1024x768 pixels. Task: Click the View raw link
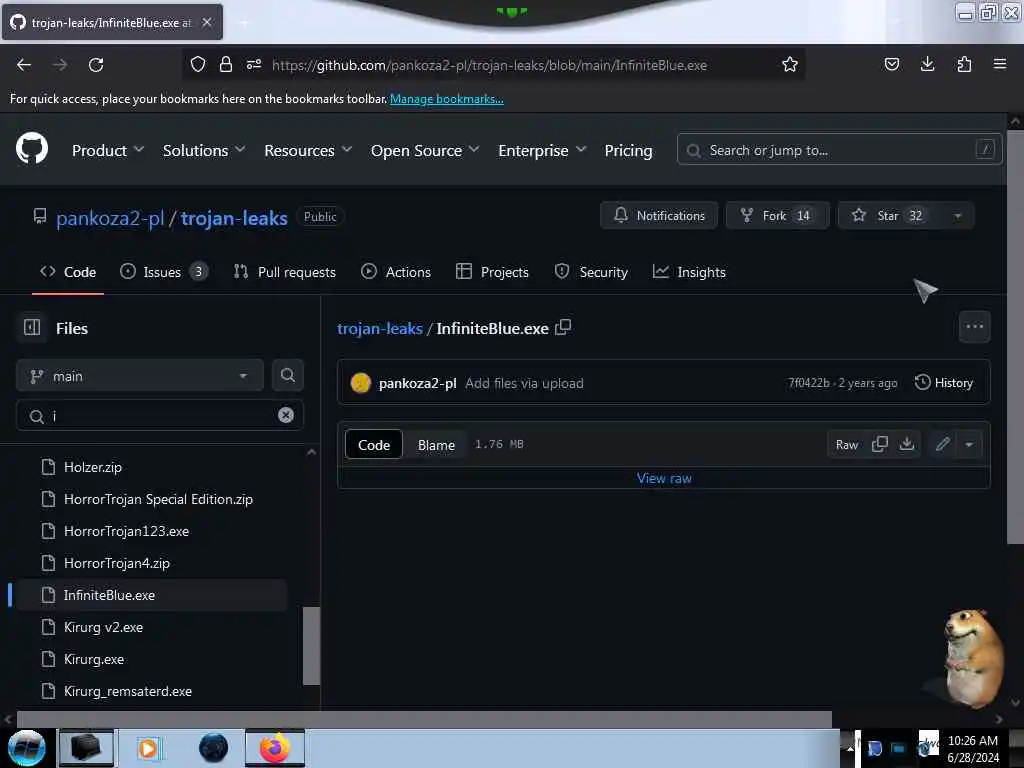click(664, 478)
